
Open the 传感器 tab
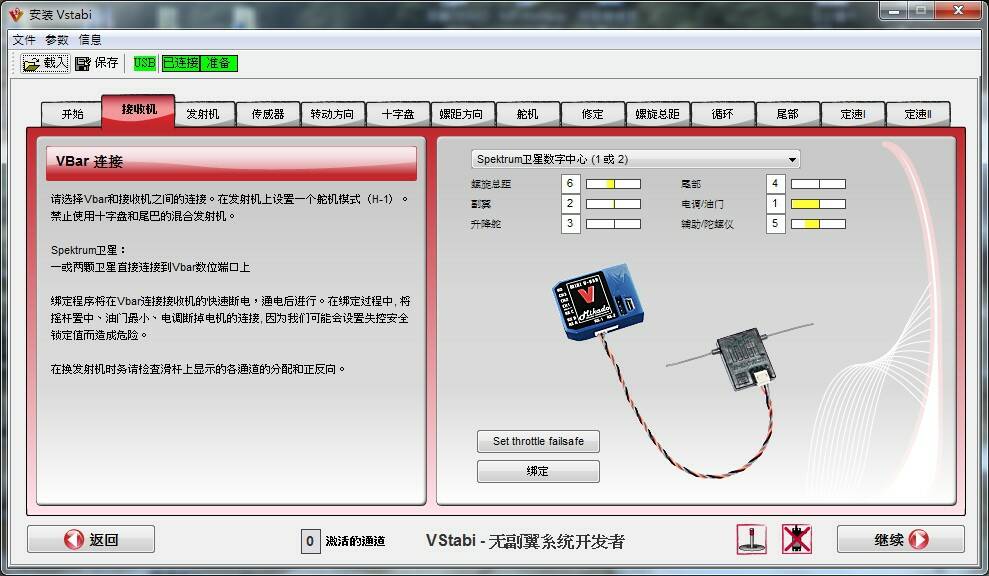tap(268, 114)
